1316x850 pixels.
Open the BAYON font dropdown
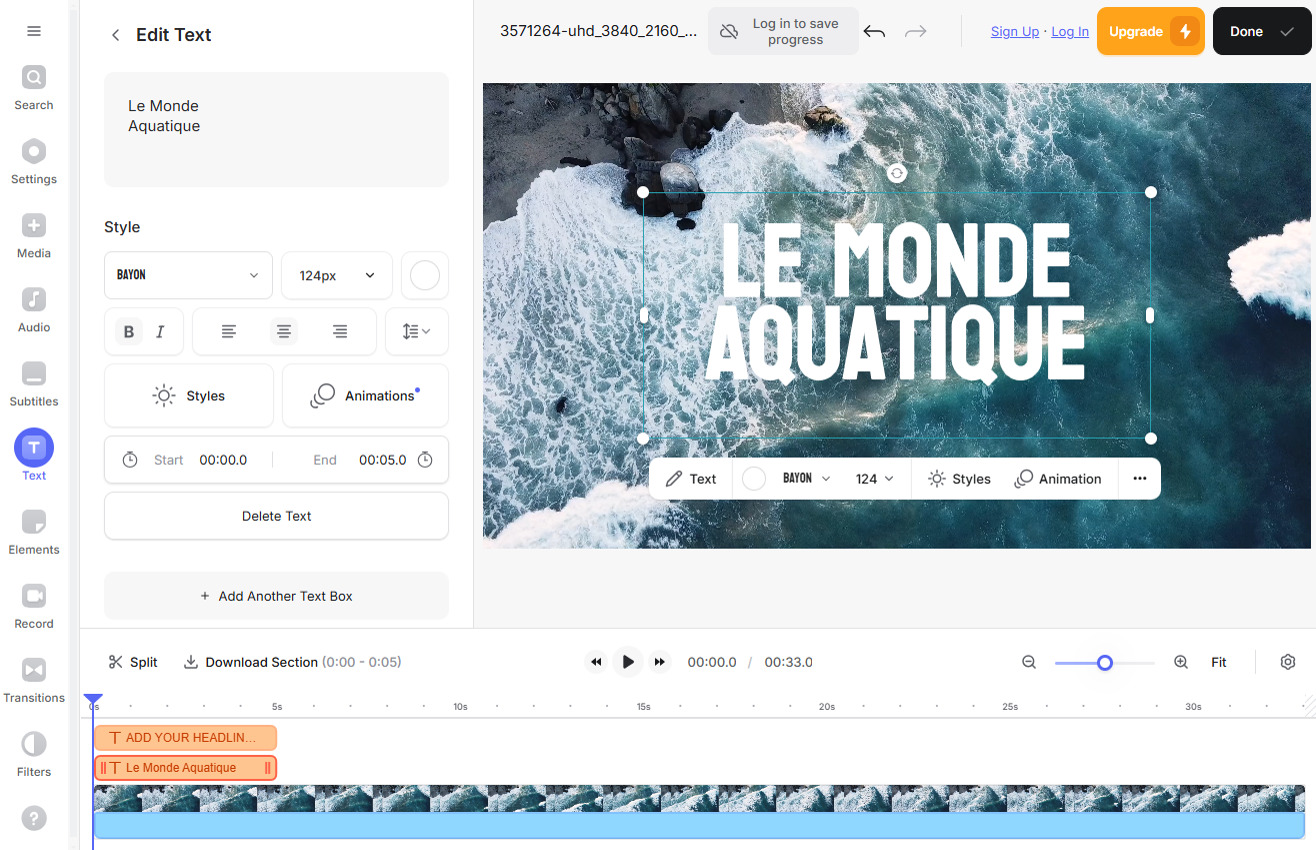[188, 275]
